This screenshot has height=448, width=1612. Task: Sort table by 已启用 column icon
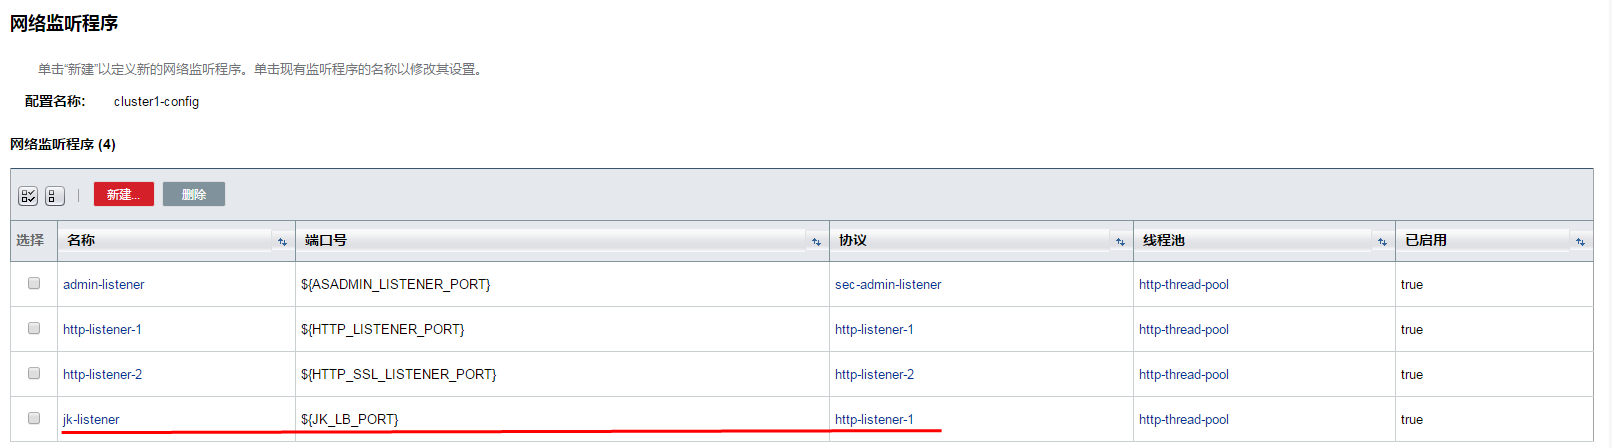click(x=1580, y=241)
